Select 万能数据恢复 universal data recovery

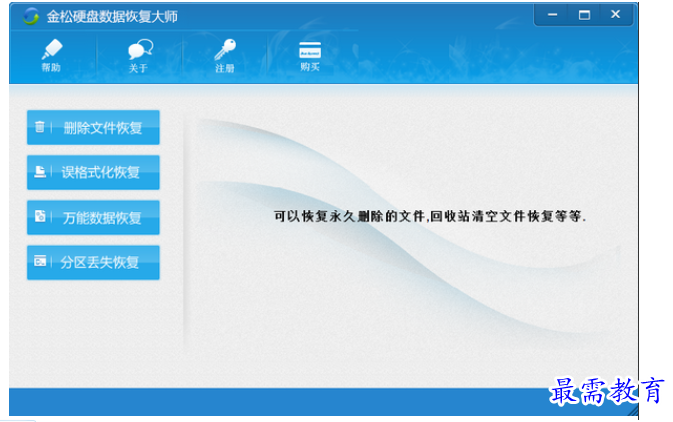pyautogui.click(x=93, y=217)
